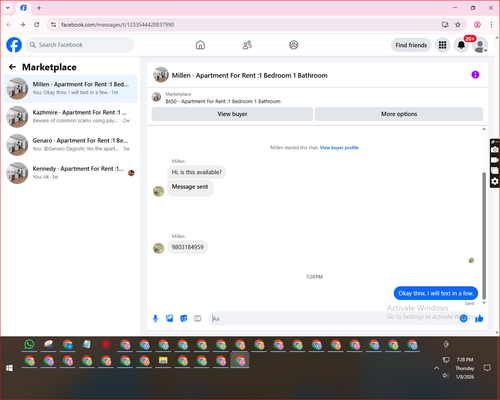Open Millen apartment conversation

(70, 89)
